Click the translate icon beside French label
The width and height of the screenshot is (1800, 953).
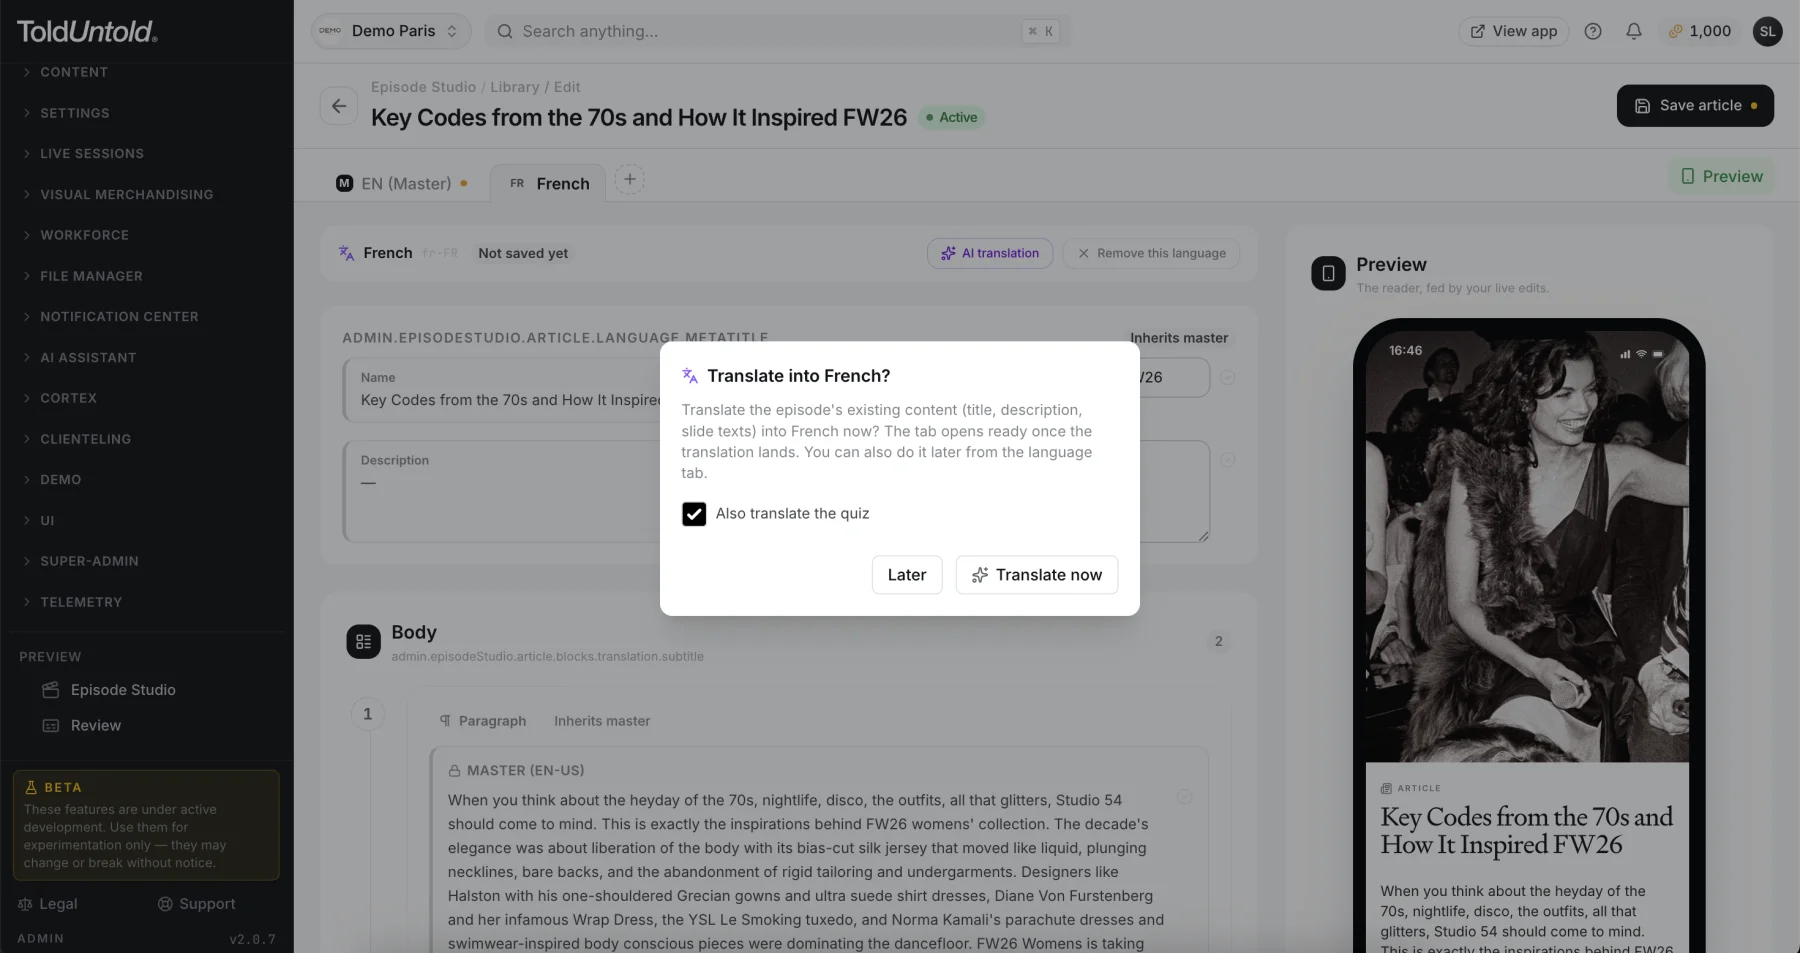point(346,253)
